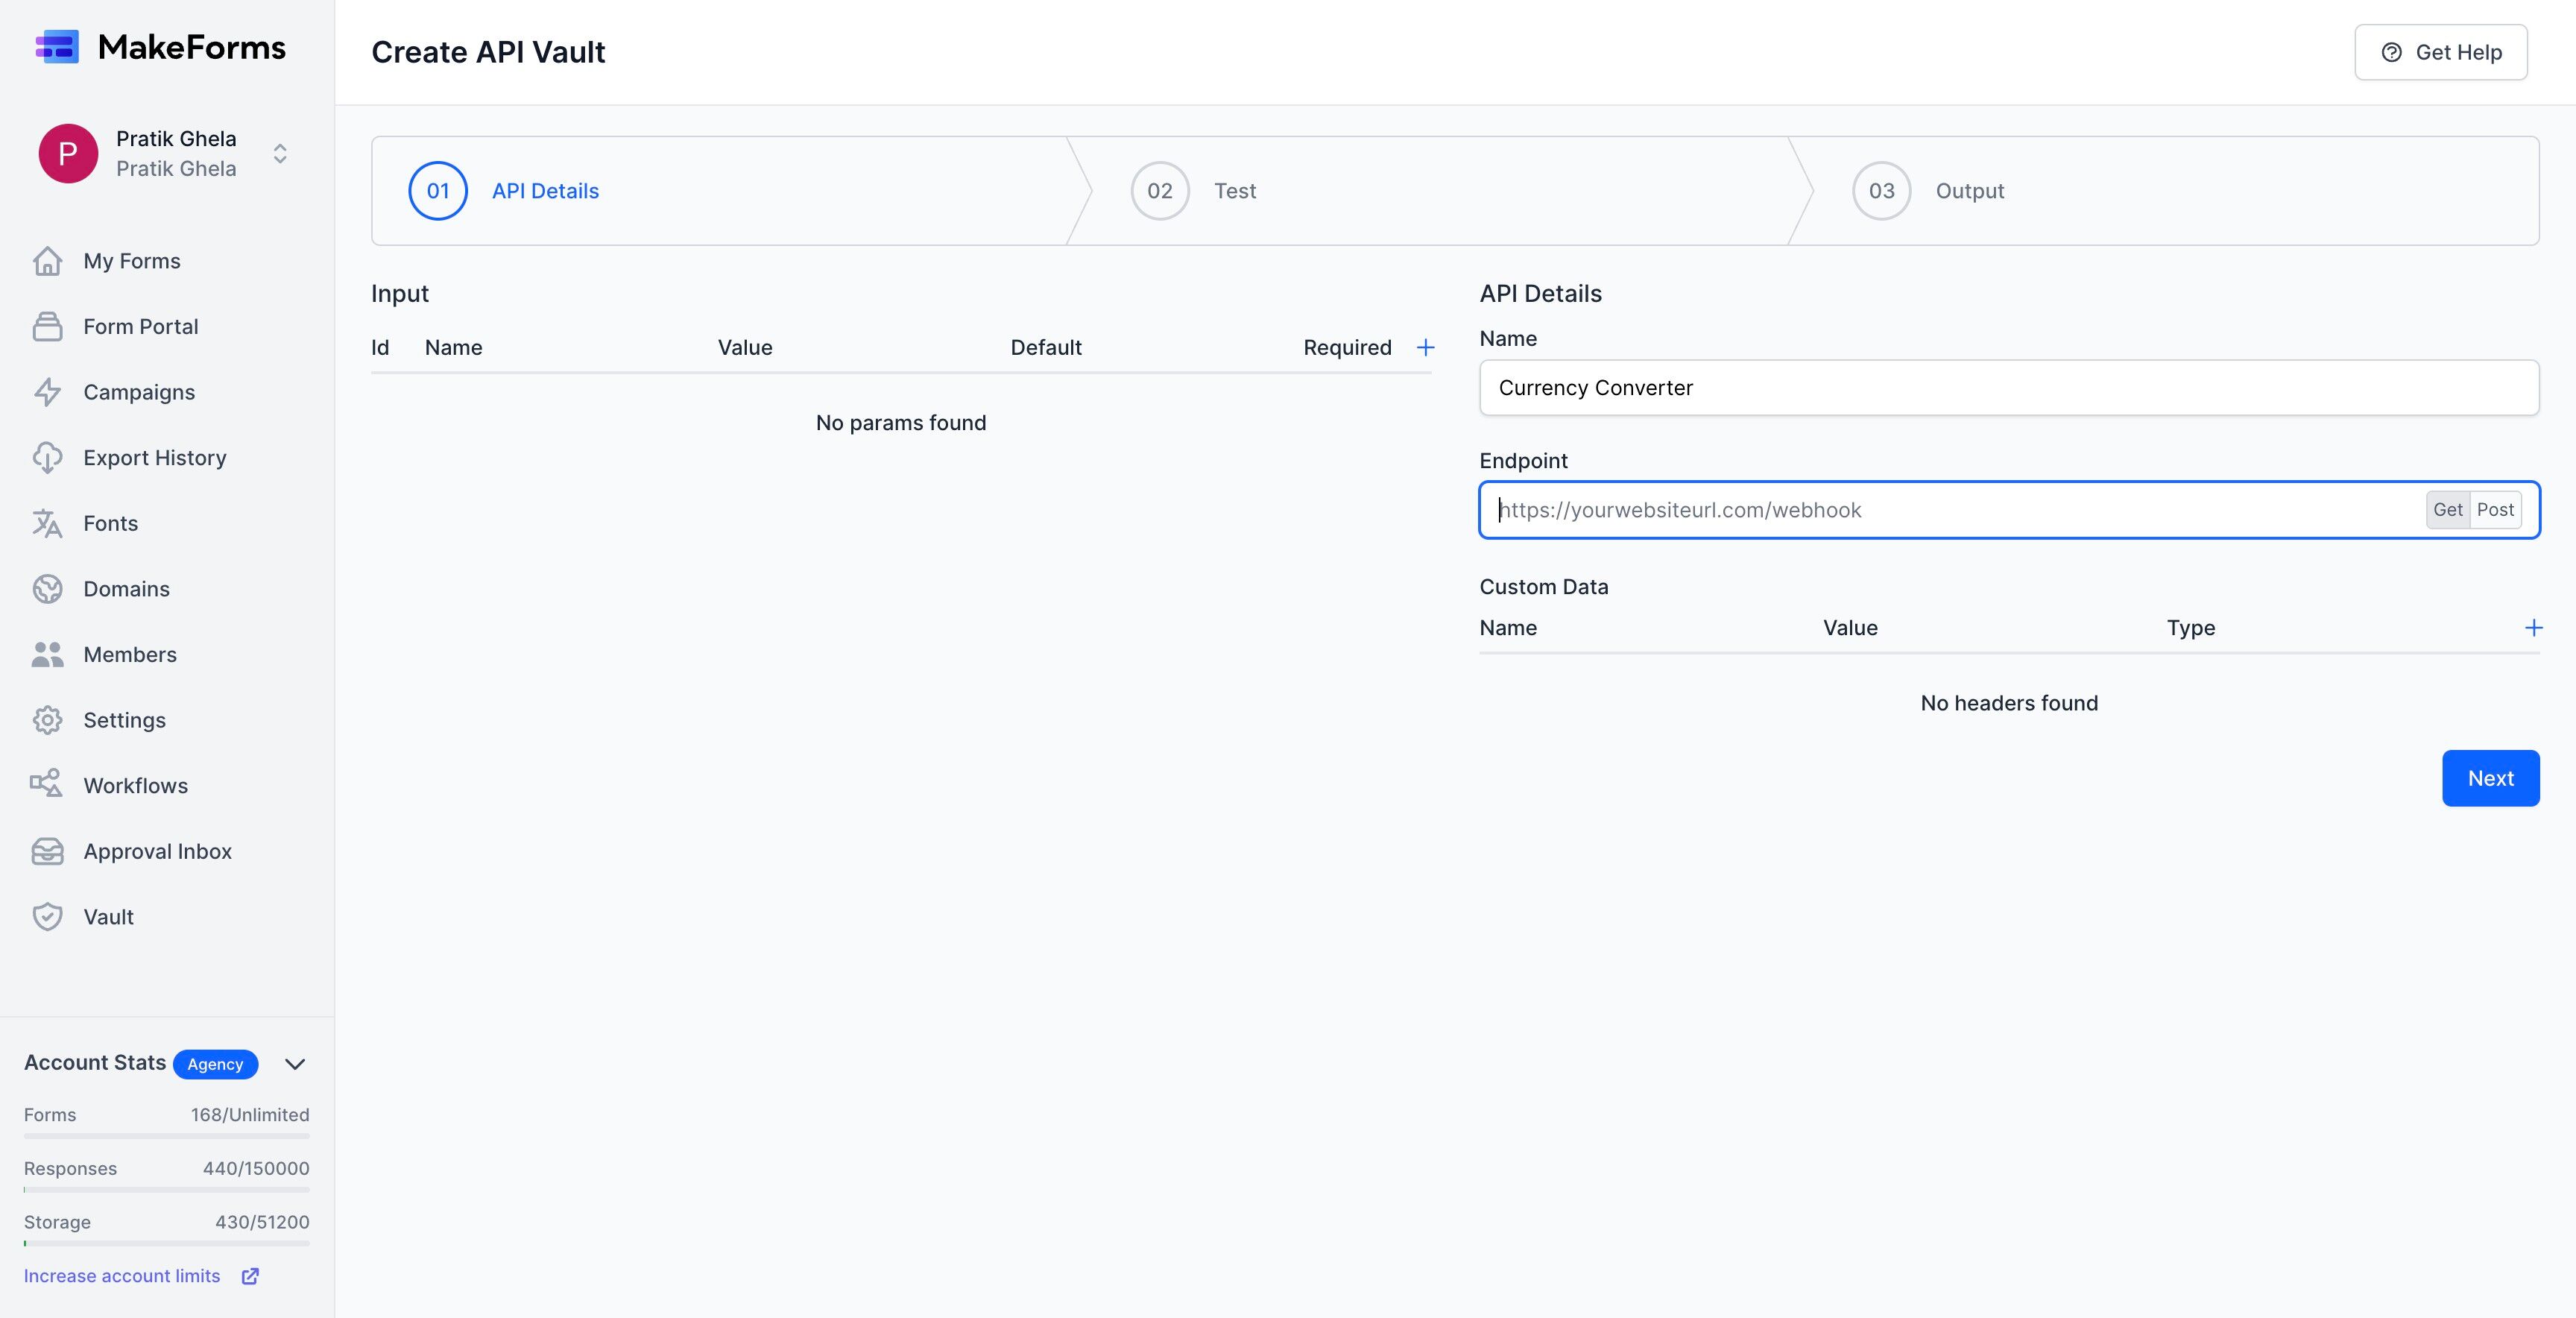Screen dimensions: 2576x1318
Task: Open Increase account limits link
Action: click(122, 1276)
